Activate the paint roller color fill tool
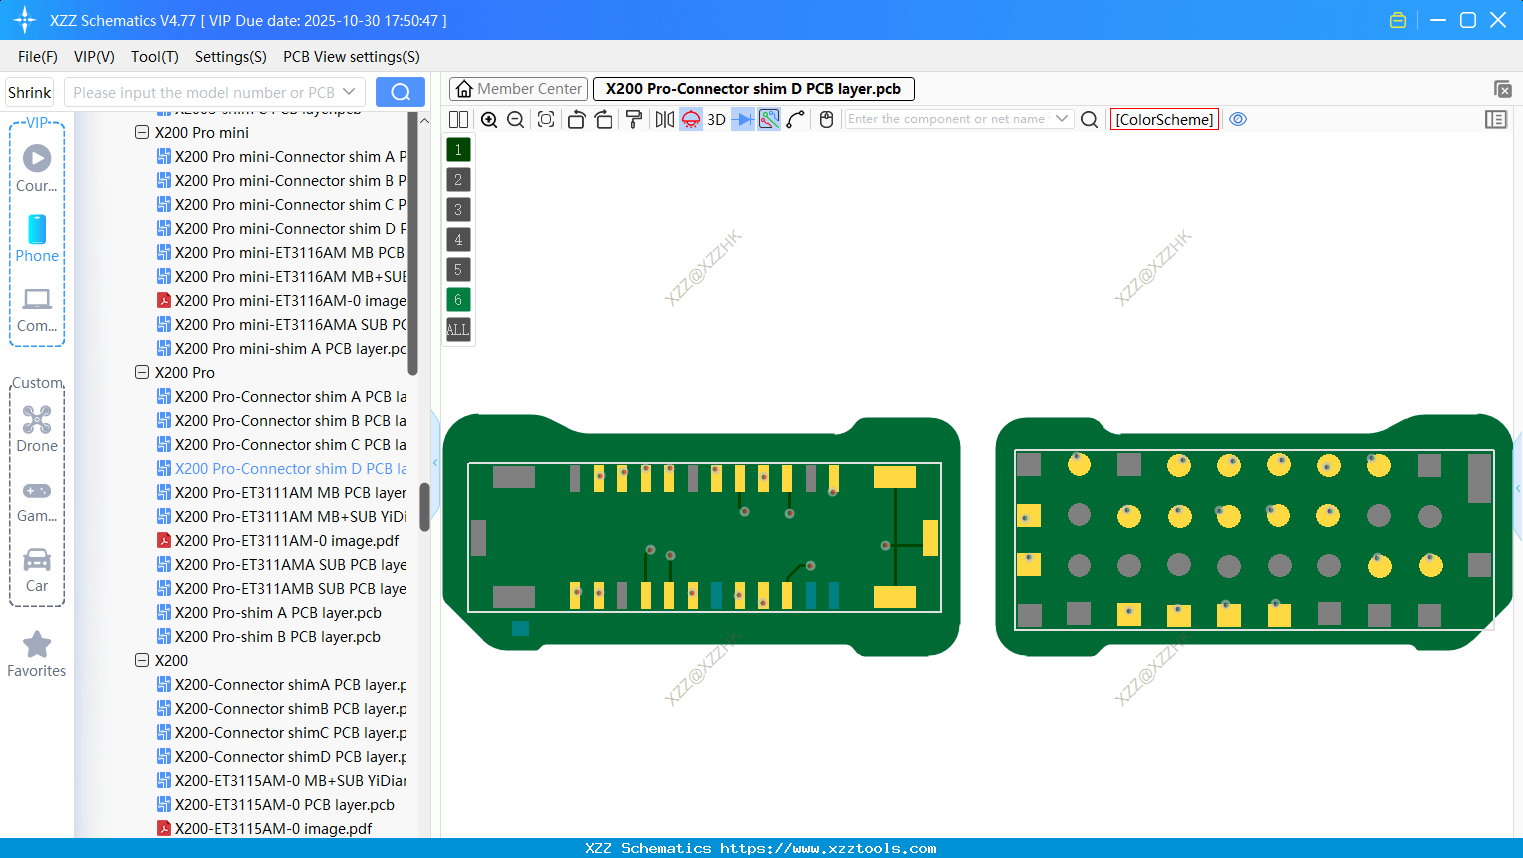The height and width of the screenshot is (858, 1523). [x=633, y=119]
